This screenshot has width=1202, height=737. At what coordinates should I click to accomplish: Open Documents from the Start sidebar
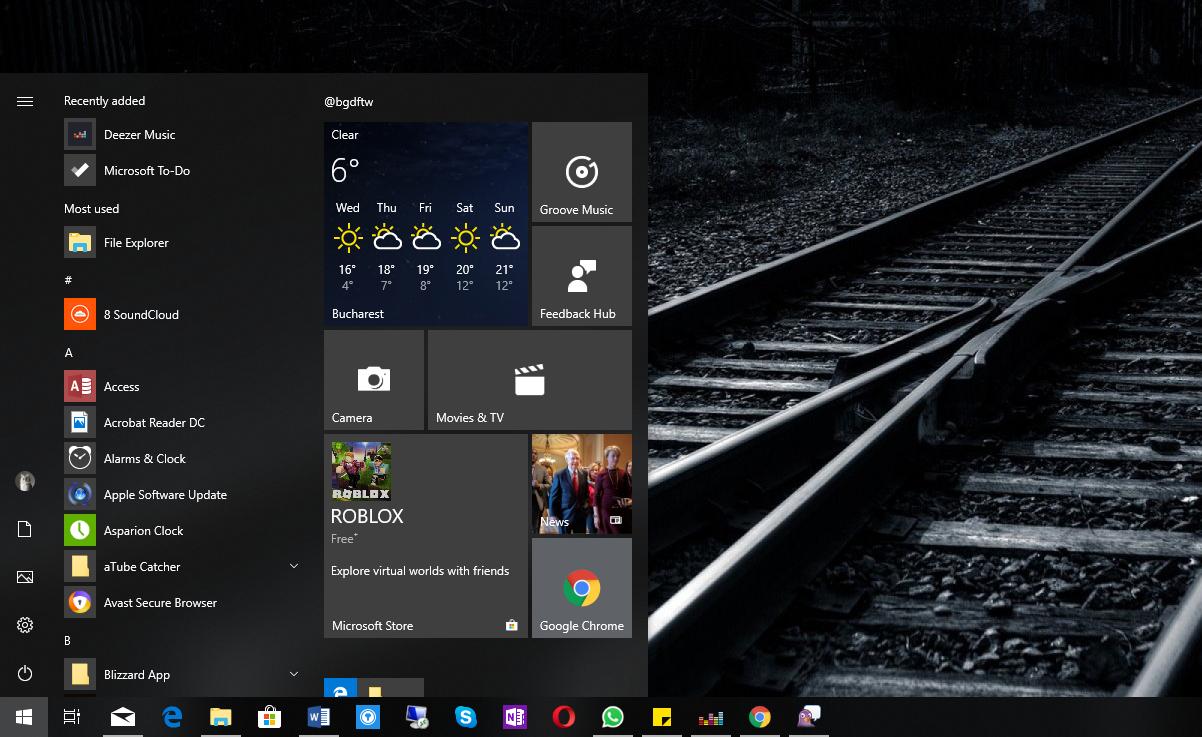pos(25,529)
